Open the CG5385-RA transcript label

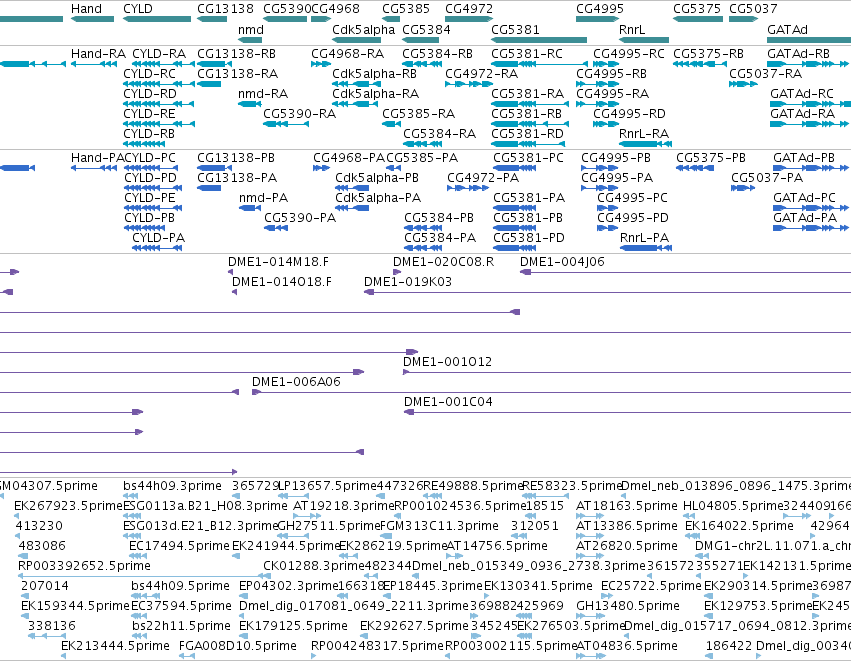(418, 114)
